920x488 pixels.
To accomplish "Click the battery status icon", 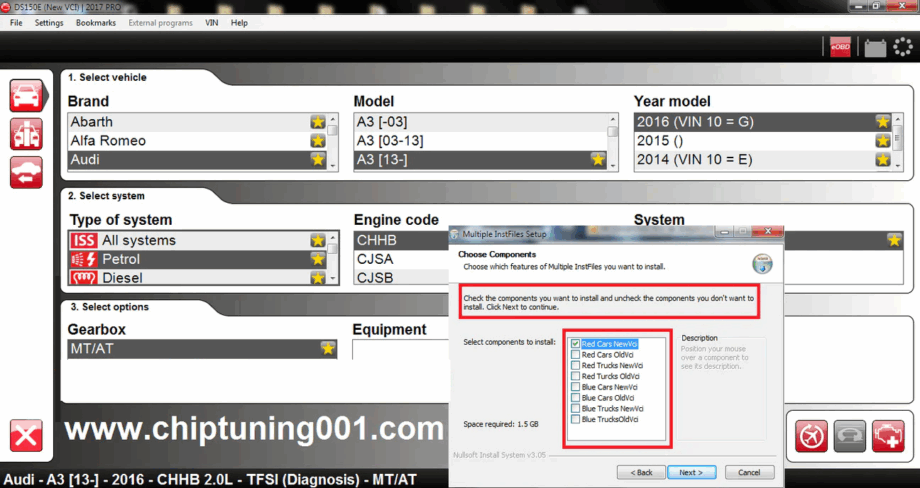I will (875, 46).
